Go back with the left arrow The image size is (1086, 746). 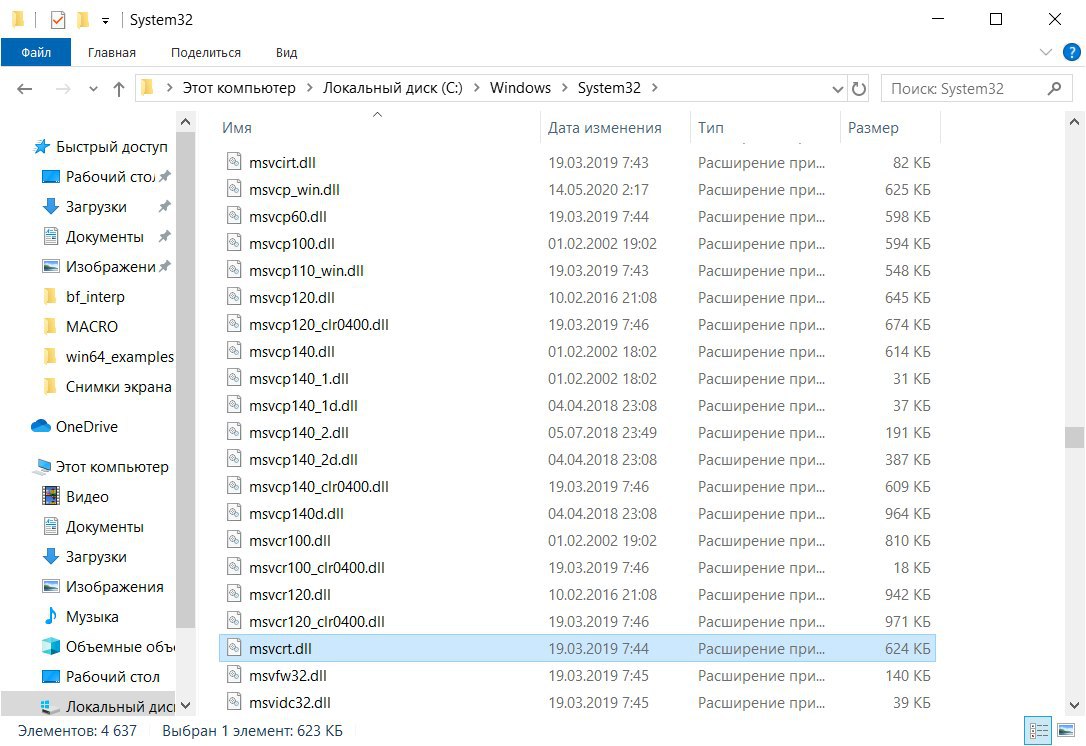25,89
